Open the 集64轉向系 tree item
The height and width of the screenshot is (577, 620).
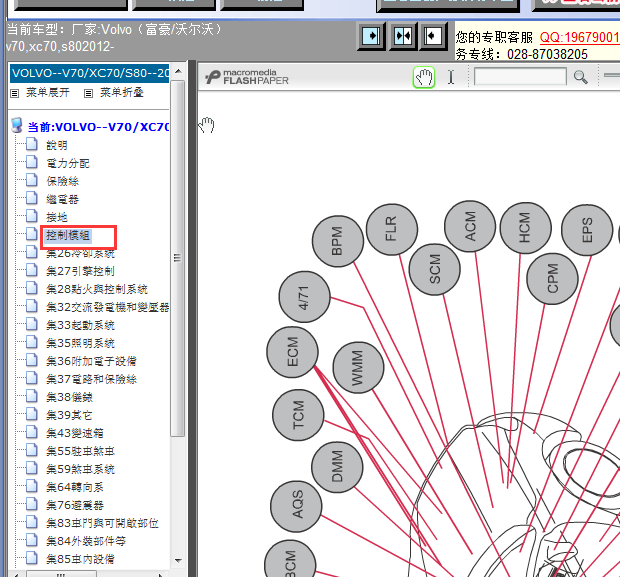click(x=75, y=487)
